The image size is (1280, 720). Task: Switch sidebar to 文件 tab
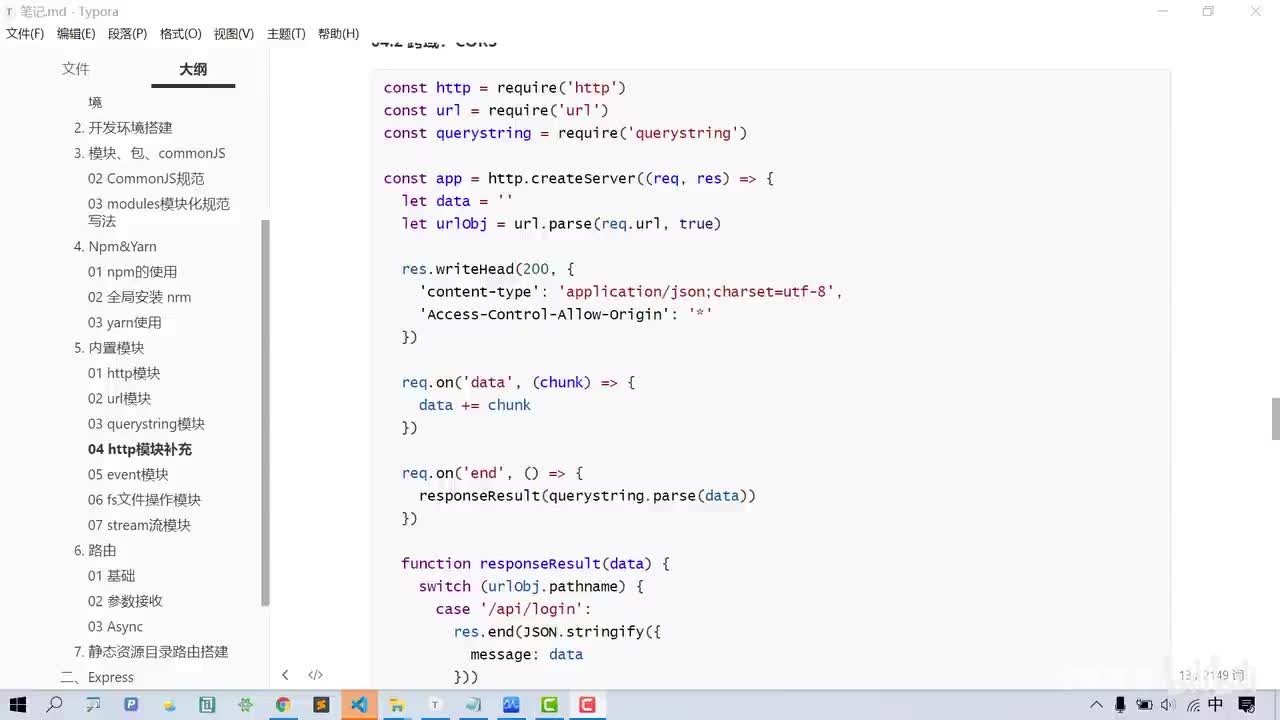(76, 69)
